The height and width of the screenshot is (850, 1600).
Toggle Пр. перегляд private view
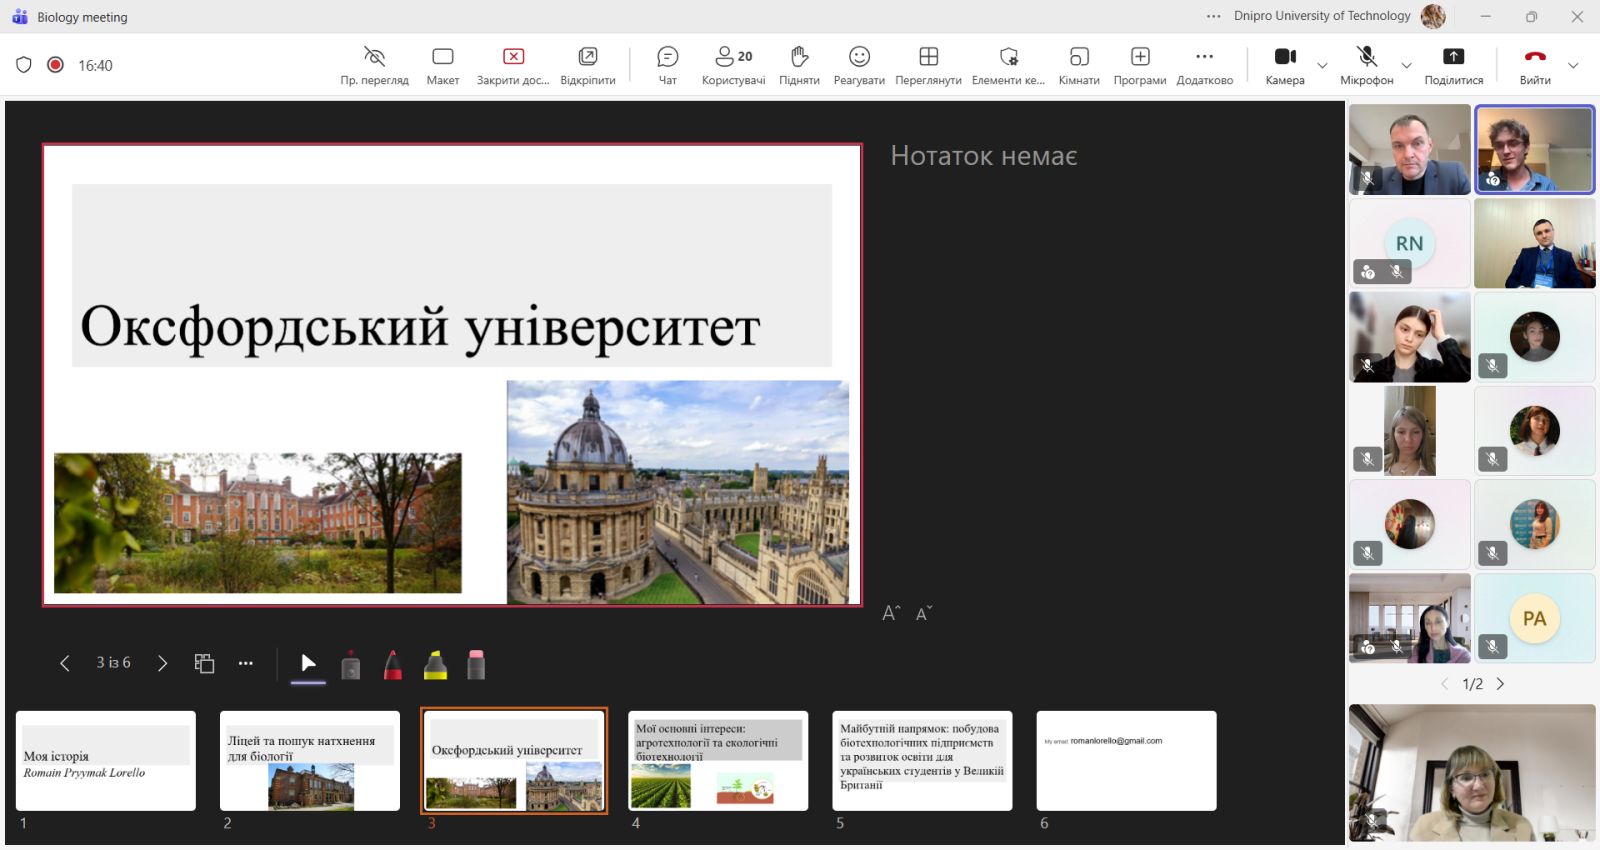tap(374, 65)
